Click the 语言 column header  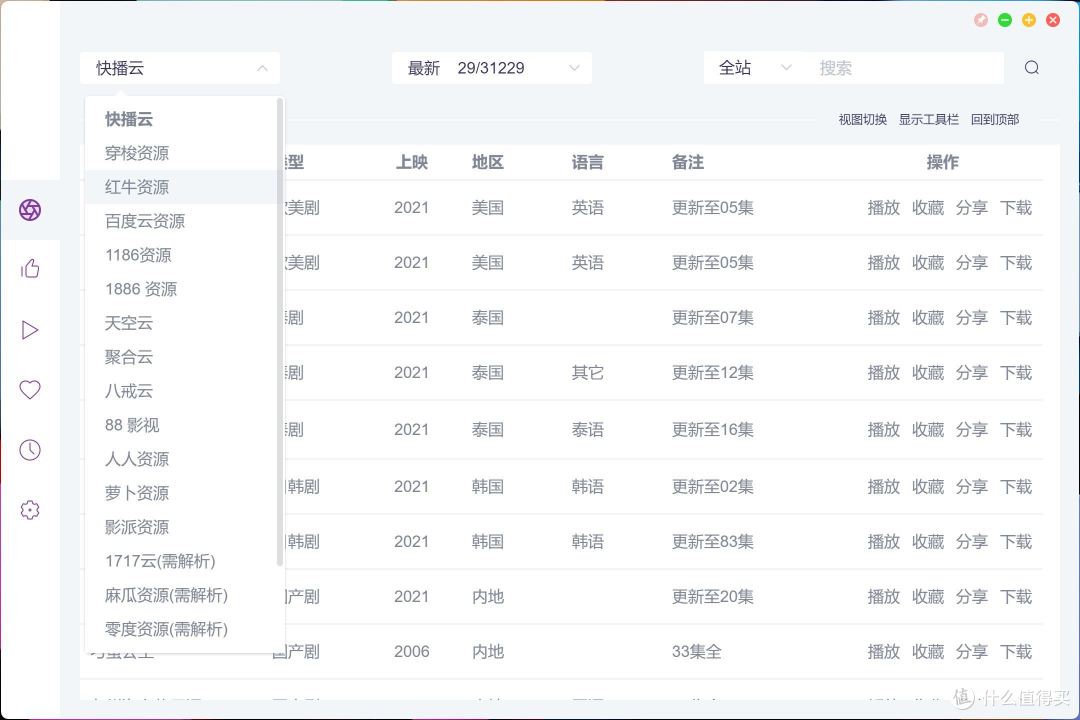tap(588, 163)
